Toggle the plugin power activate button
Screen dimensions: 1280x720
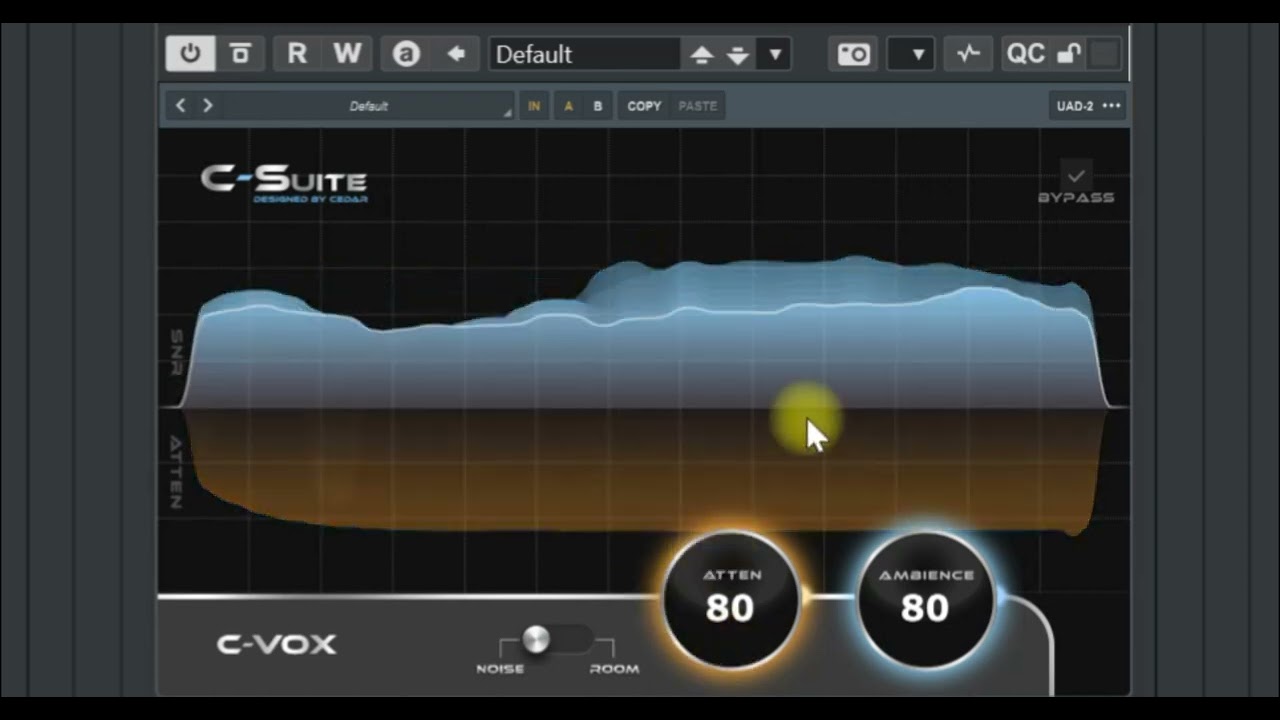click(190, 54)
